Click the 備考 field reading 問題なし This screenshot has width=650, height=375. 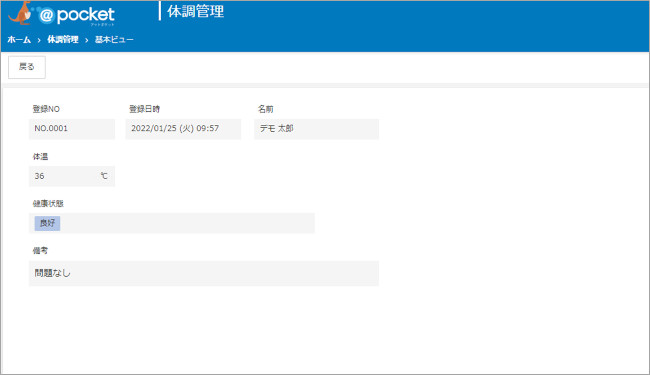pos(204,273)
